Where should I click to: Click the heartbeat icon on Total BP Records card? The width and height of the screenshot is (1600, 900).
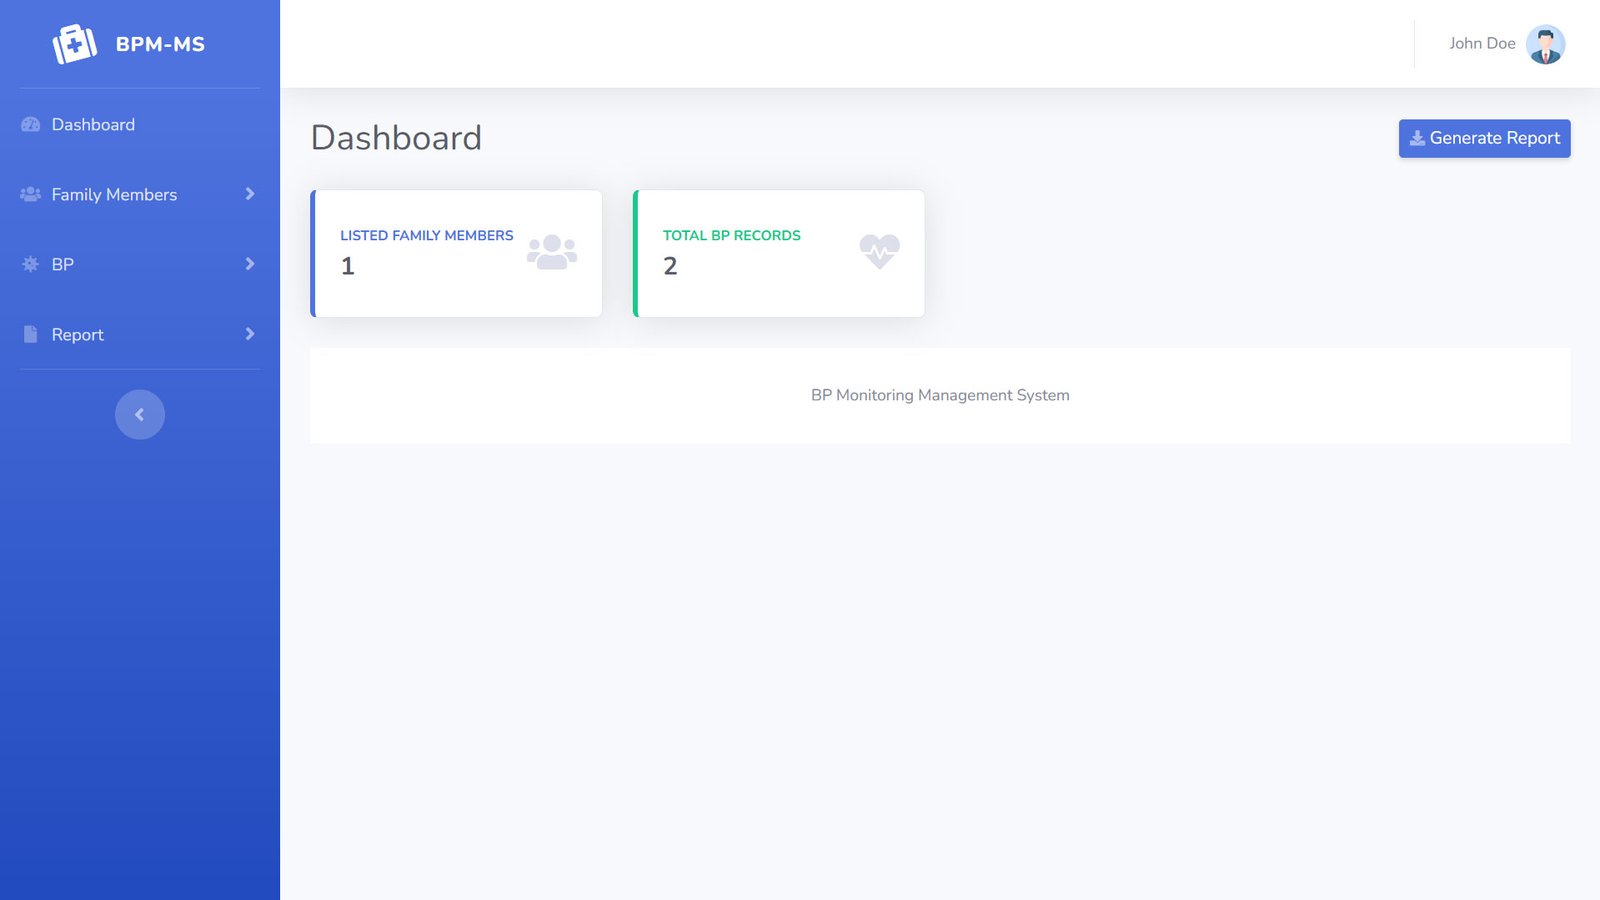click(880, 252)
